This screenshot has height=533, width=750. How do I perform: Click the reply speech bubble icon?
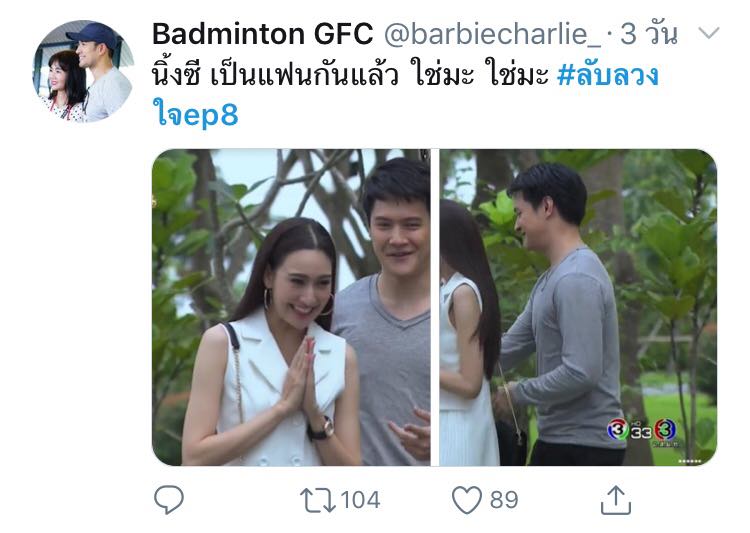tap(169, 500)
